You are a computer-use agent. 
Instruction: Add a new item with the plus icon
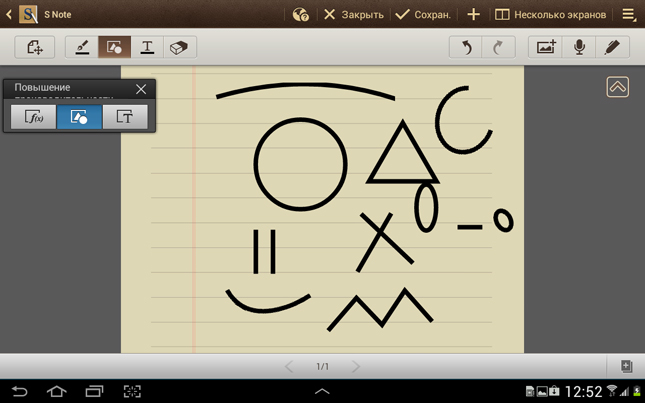point(473,15)
